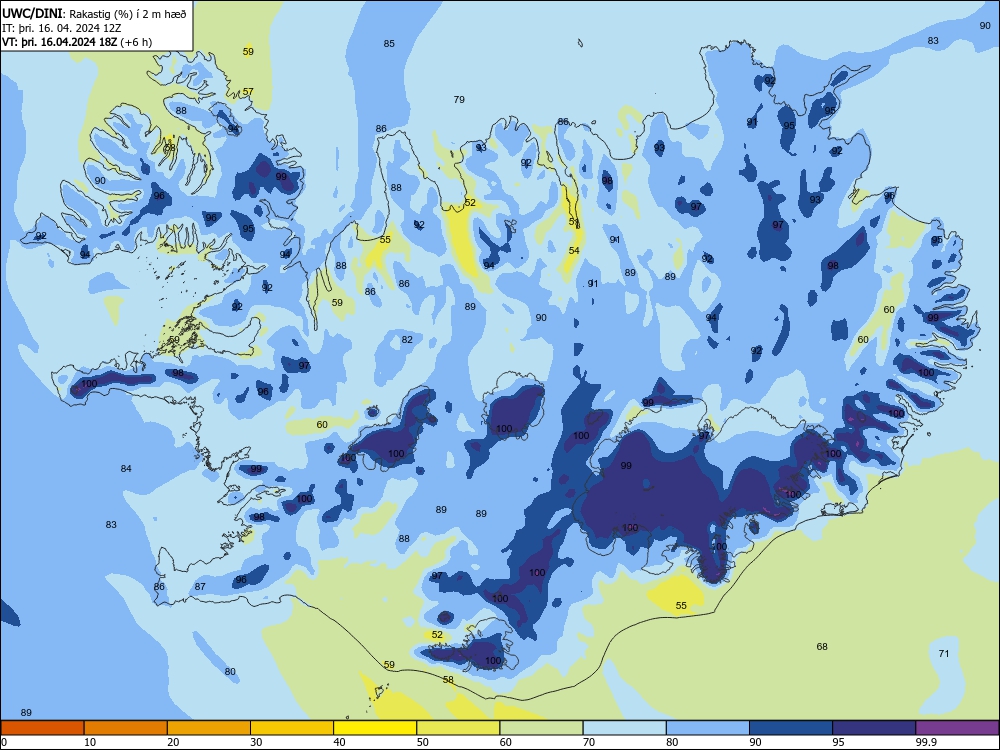Click the purple above-99.9 legend swatch
Screen dimensions: 1000x750
point(957,728)
